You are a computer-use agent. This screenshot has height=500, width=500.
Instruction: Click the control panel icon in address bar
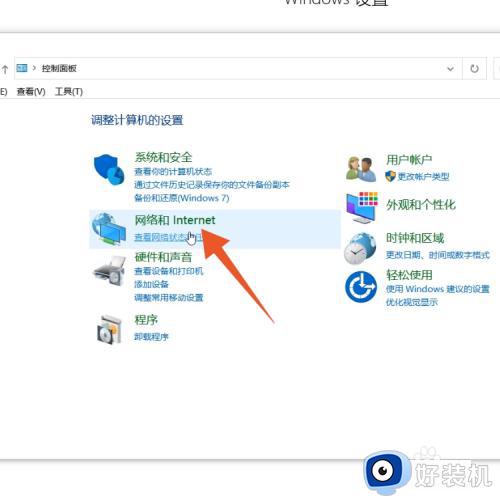(22, 68)
